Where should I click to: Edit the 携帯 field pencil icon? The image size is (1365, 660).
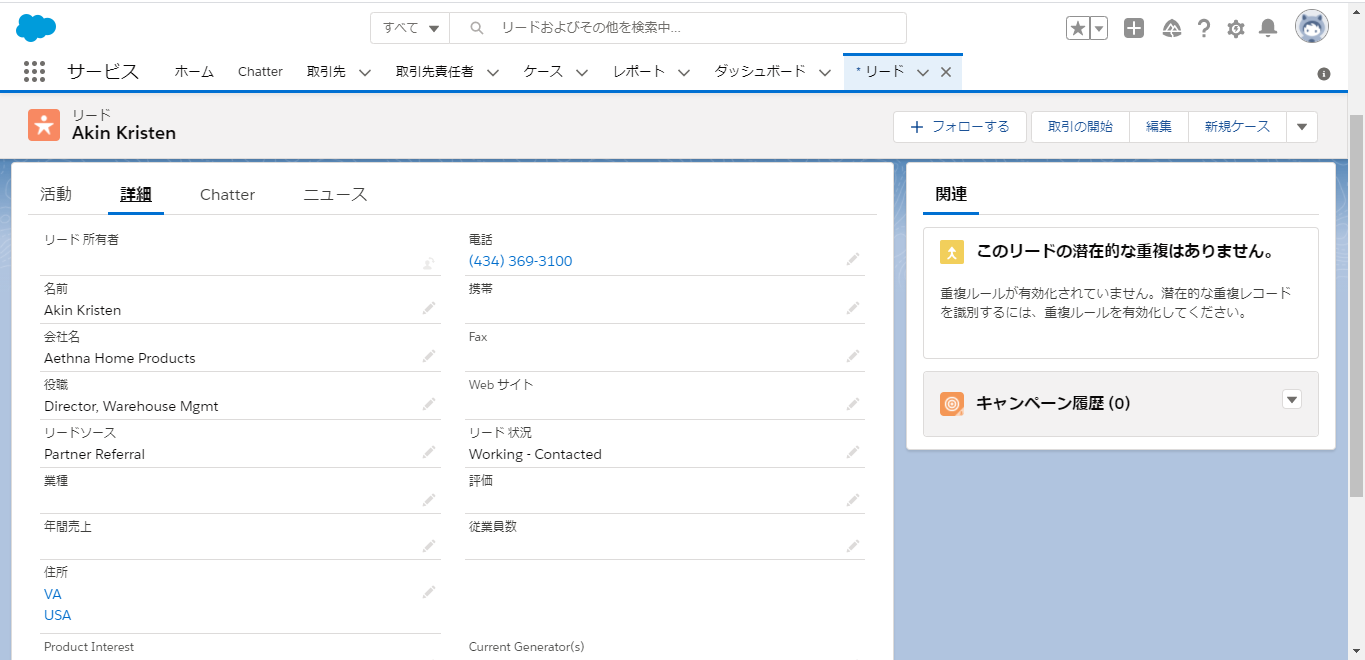[x=852, y=309]
